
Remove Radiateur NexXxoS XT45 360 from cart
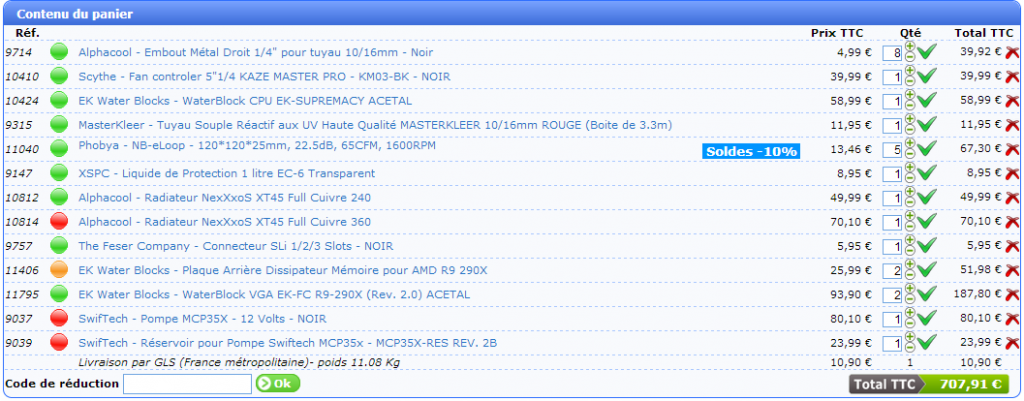coord(1012,222)
